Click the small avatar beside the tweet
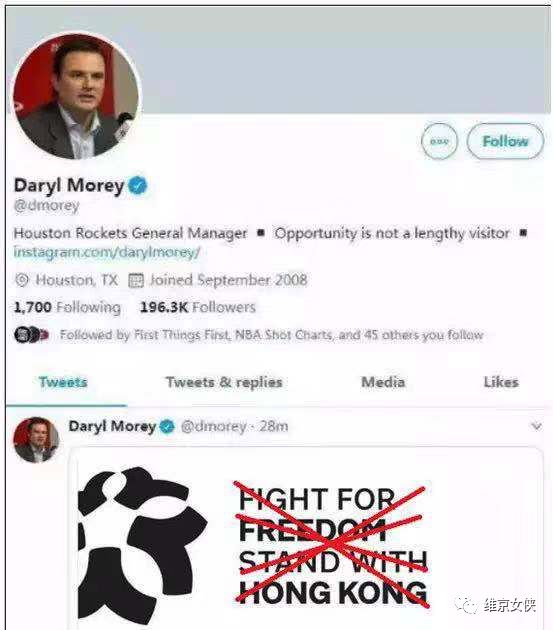 click(x=36, y=440)
